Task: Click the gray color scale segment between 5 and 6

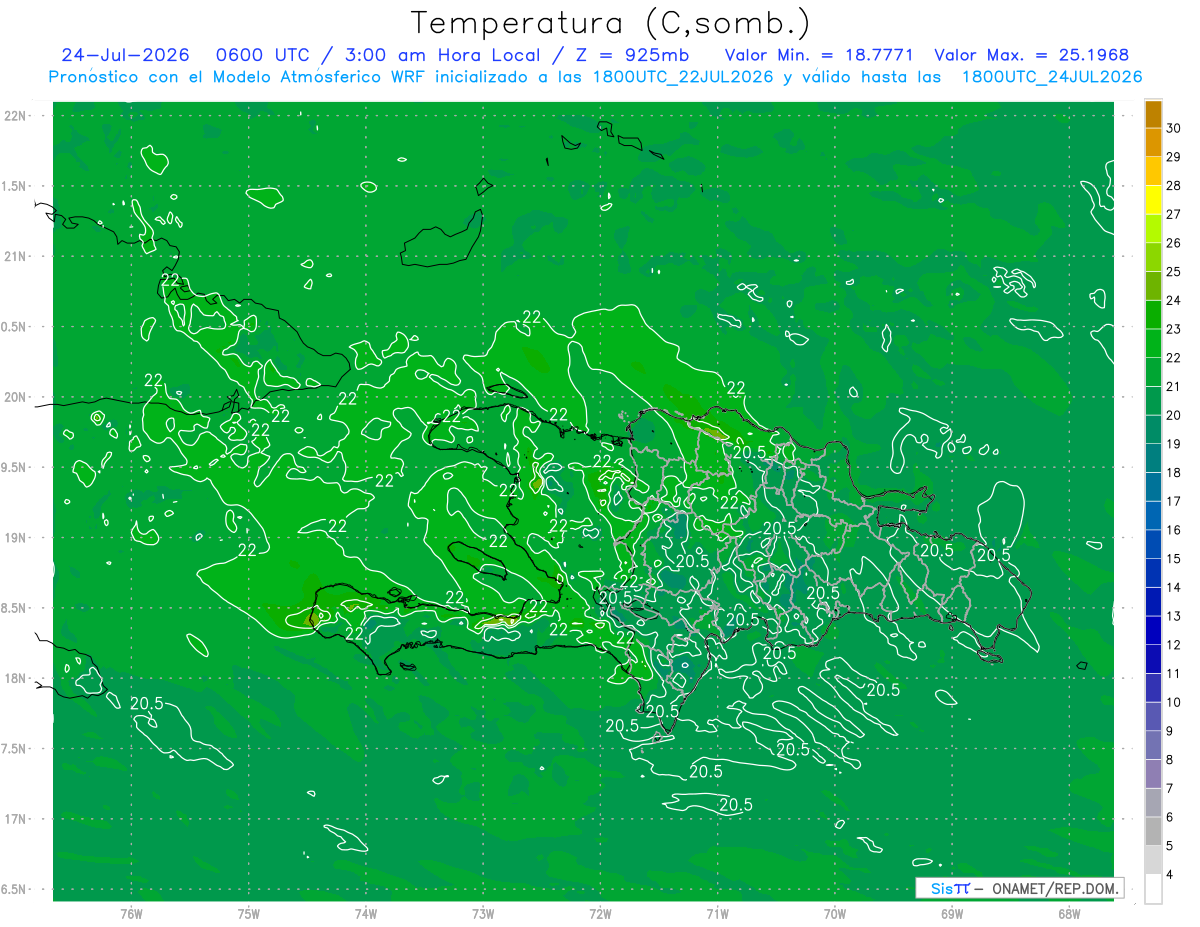Action: point(1153,832)
